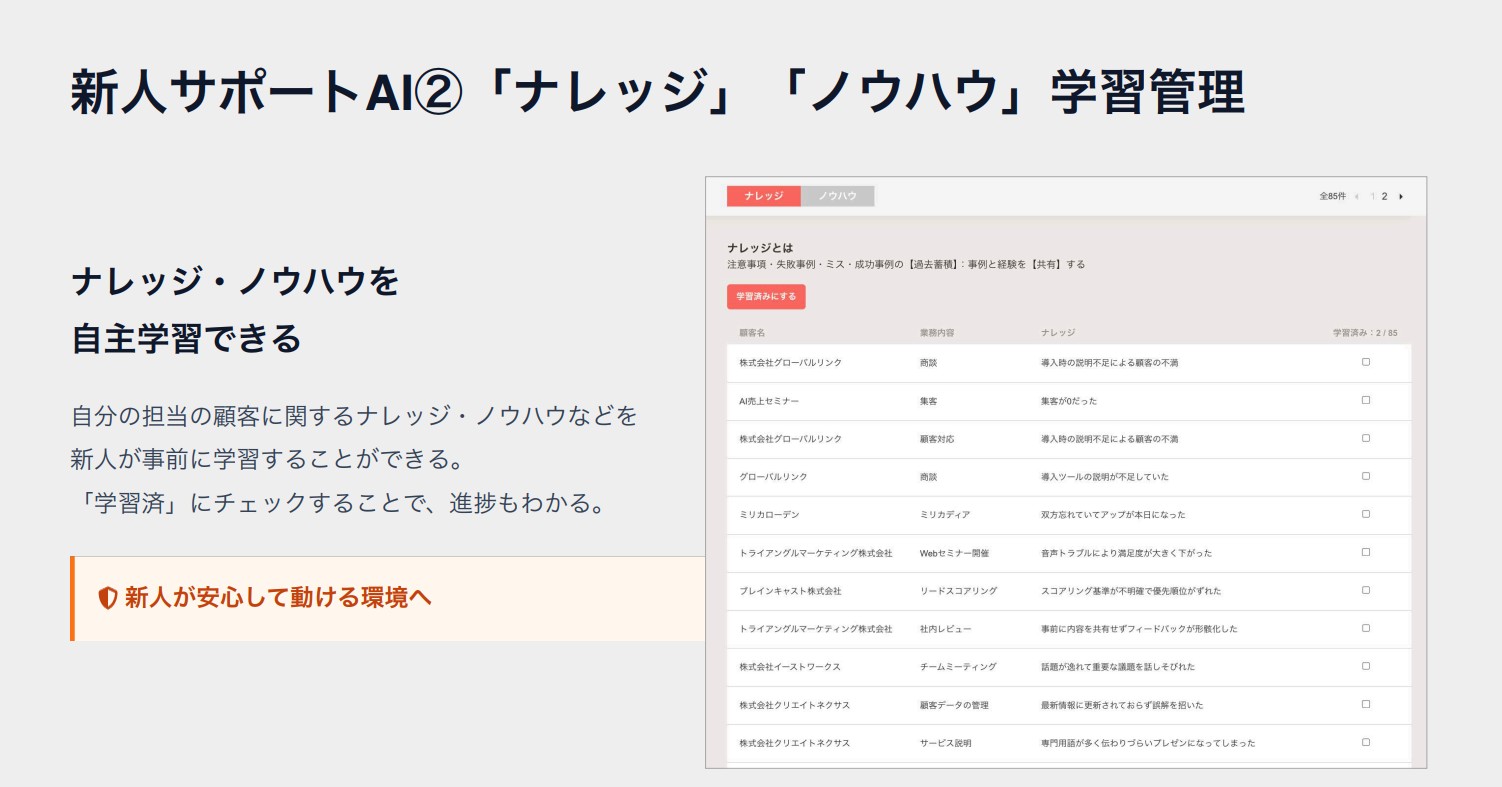The height and width of the screenshot is (787, 1502).
Task: Go to page 2 of the list
Action: coord(1385,197)
